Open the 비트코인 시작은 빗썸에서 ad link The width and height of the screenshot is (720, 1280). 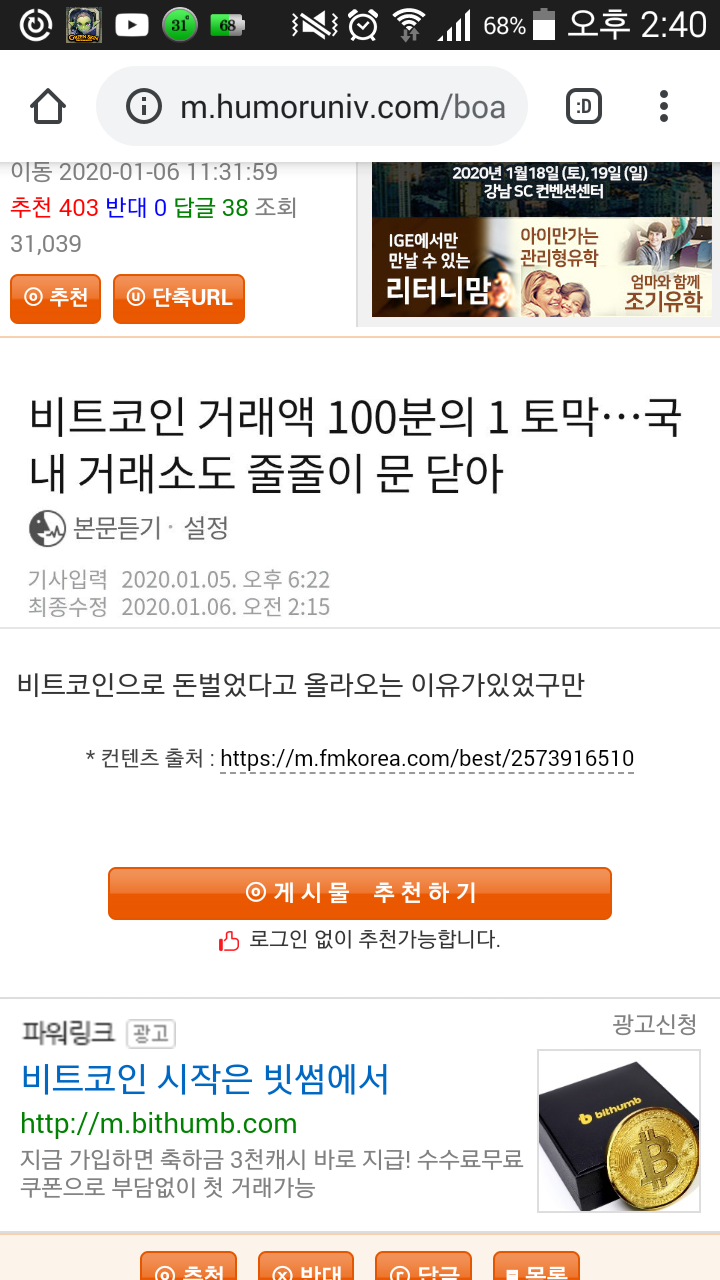click(205, 1079)
